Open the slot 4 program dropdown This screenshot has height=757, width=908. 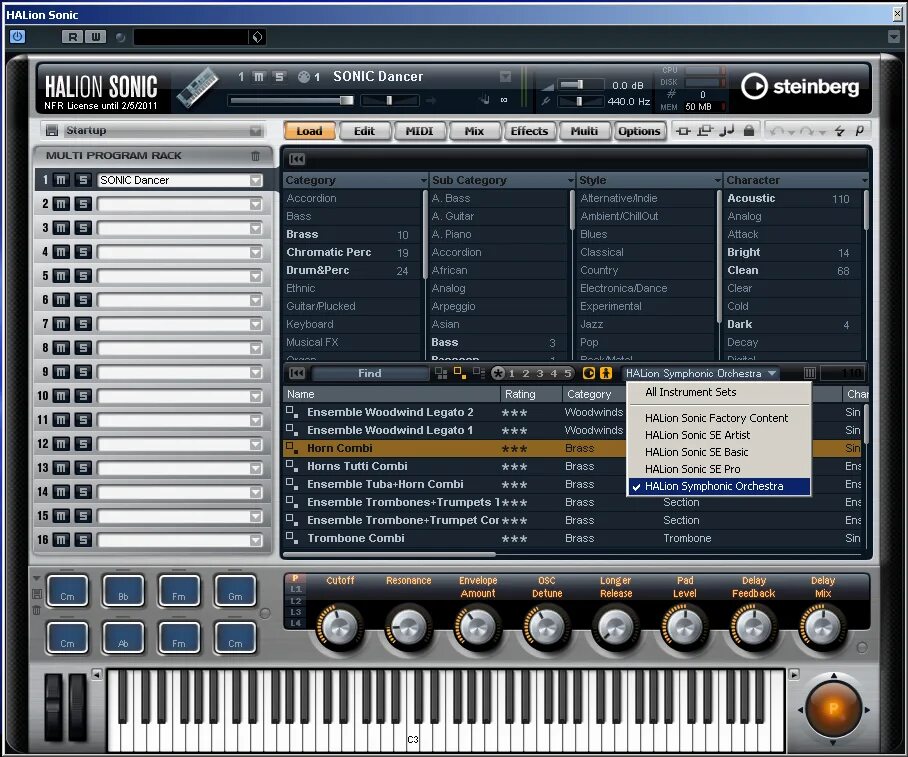pos(255,253)
